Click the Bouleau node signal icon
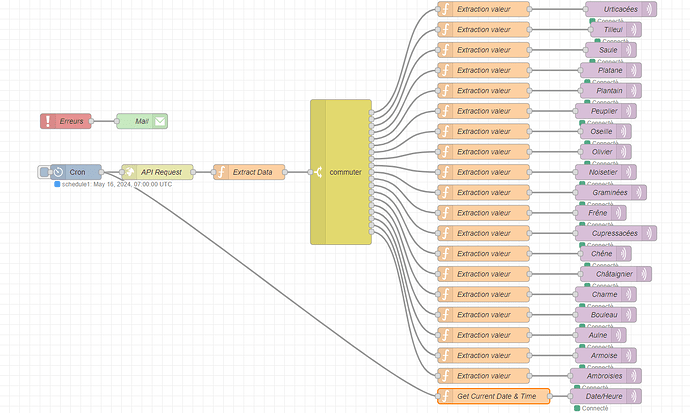Image resolution: width=690 pixels, height=413 pixels. pyautogui.click(x=629, y=314)
